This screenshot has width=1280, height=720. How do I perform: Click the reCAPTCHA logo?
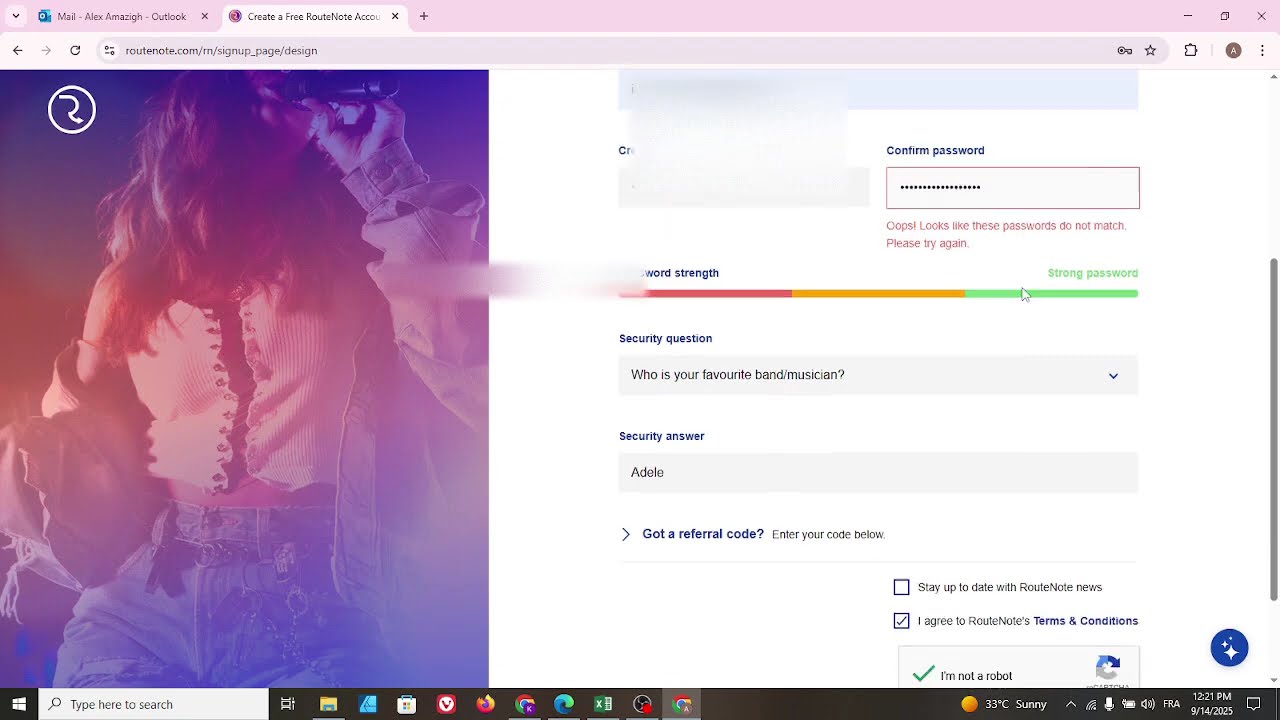pyautogui.click(x=1107, y=668)
